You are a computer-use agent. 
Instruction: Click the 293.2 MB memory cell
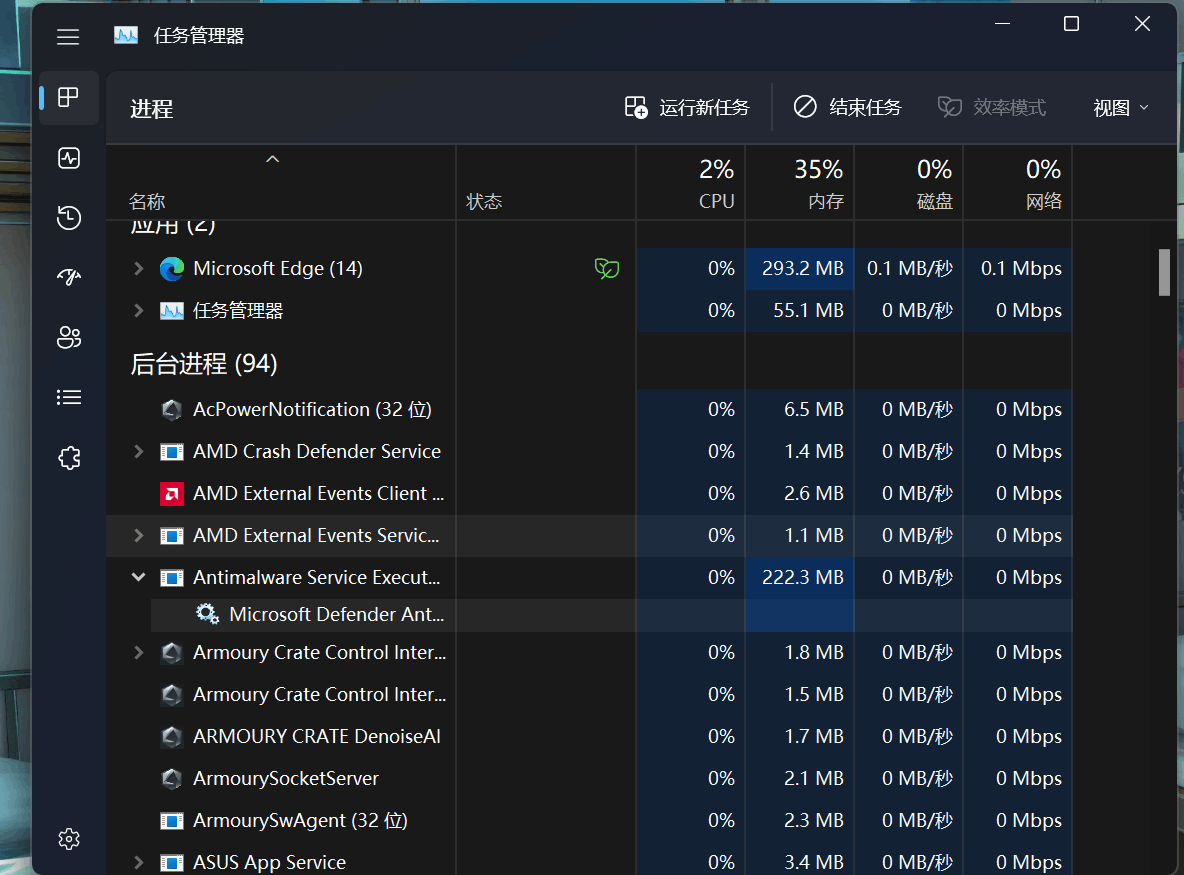(x=800, y=268)
